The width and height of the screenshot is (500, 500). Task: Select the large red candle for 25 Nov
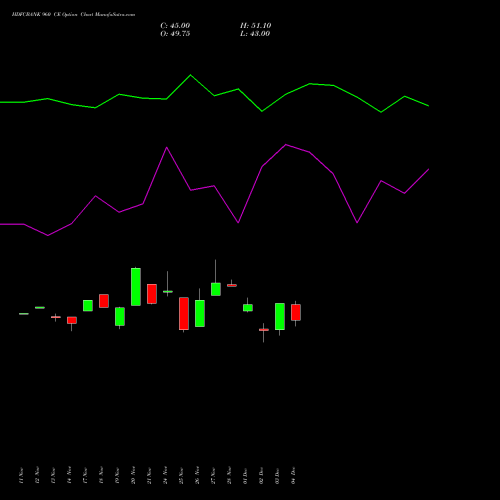(184, 314)
